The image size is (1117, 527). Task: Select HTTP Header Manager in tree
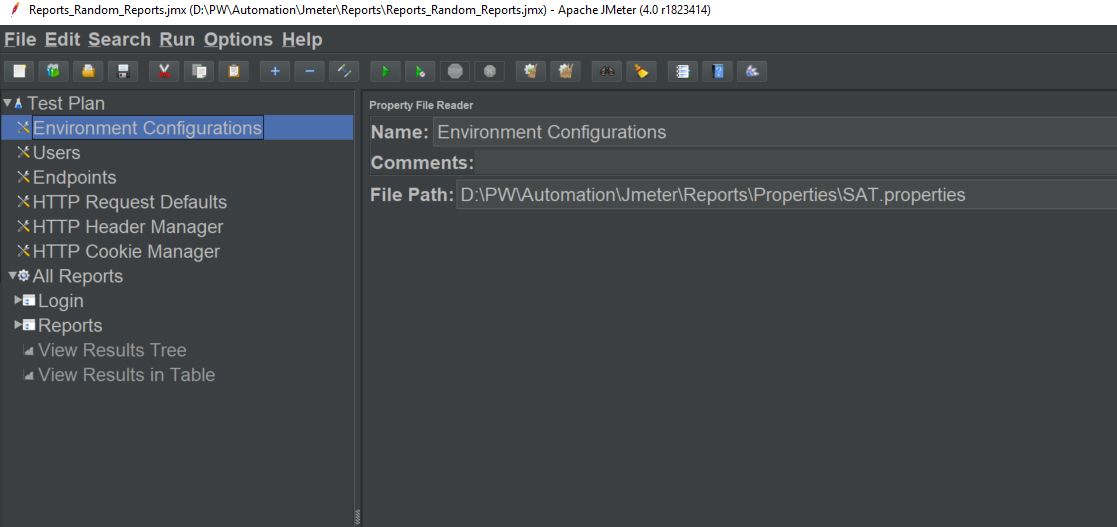pyautogui.click(x=128, y=227)
